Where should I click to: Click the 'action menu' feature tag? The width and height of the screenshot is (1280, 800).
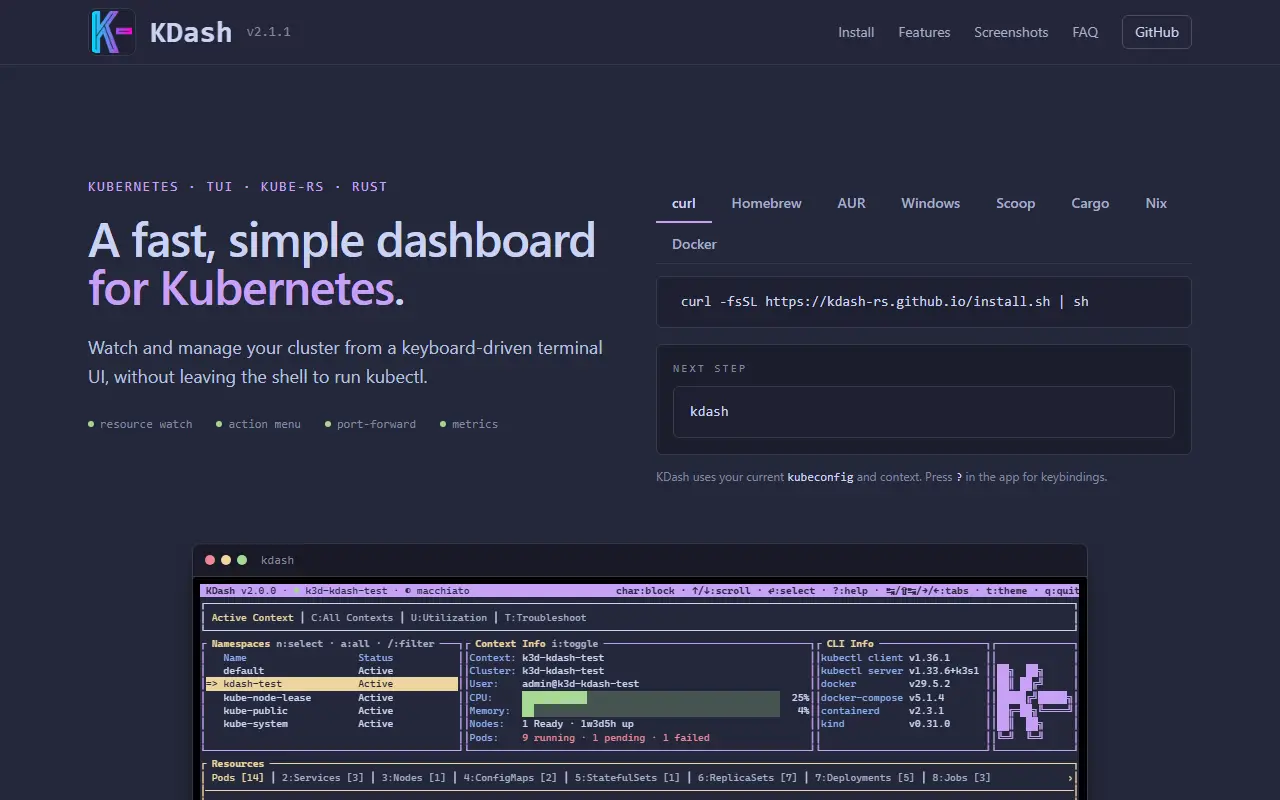coord(258,424)
